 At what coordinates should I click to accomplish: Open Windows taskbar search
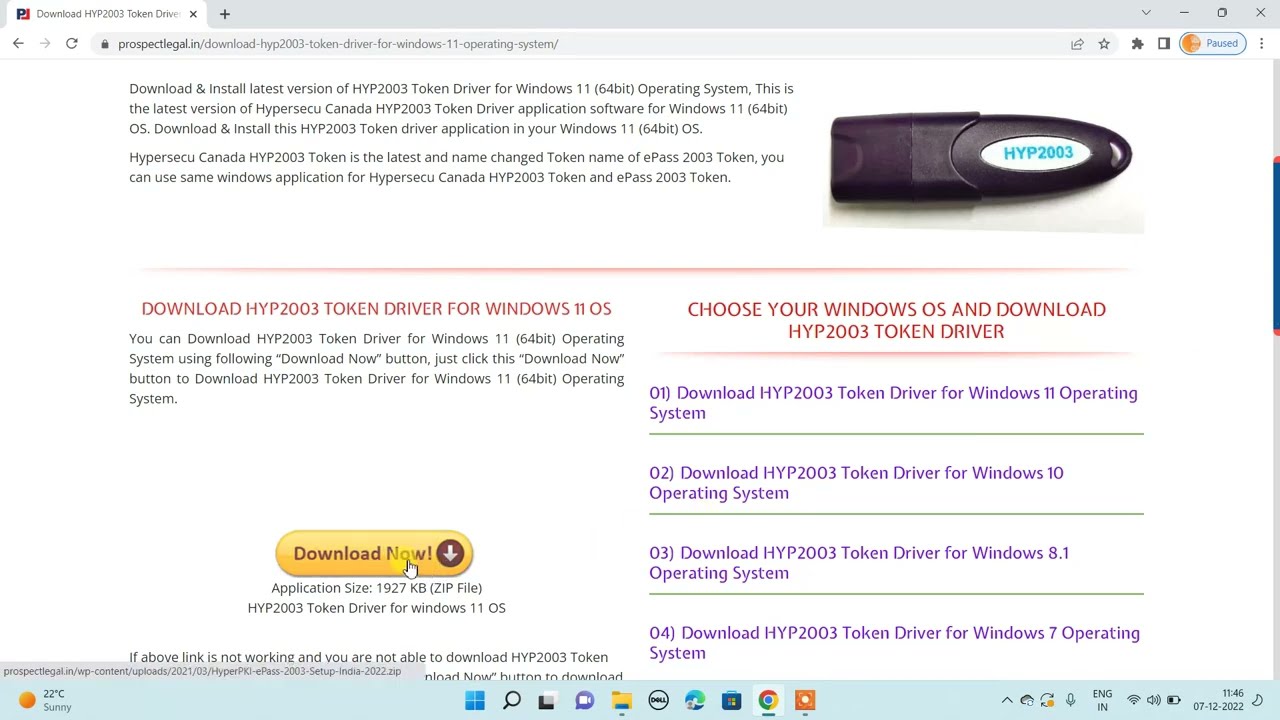point(511,701)
